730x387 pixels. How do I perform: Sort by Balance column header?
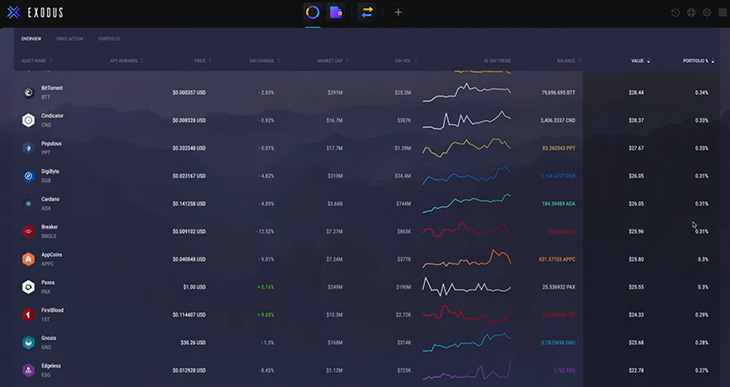coord(569,61)
